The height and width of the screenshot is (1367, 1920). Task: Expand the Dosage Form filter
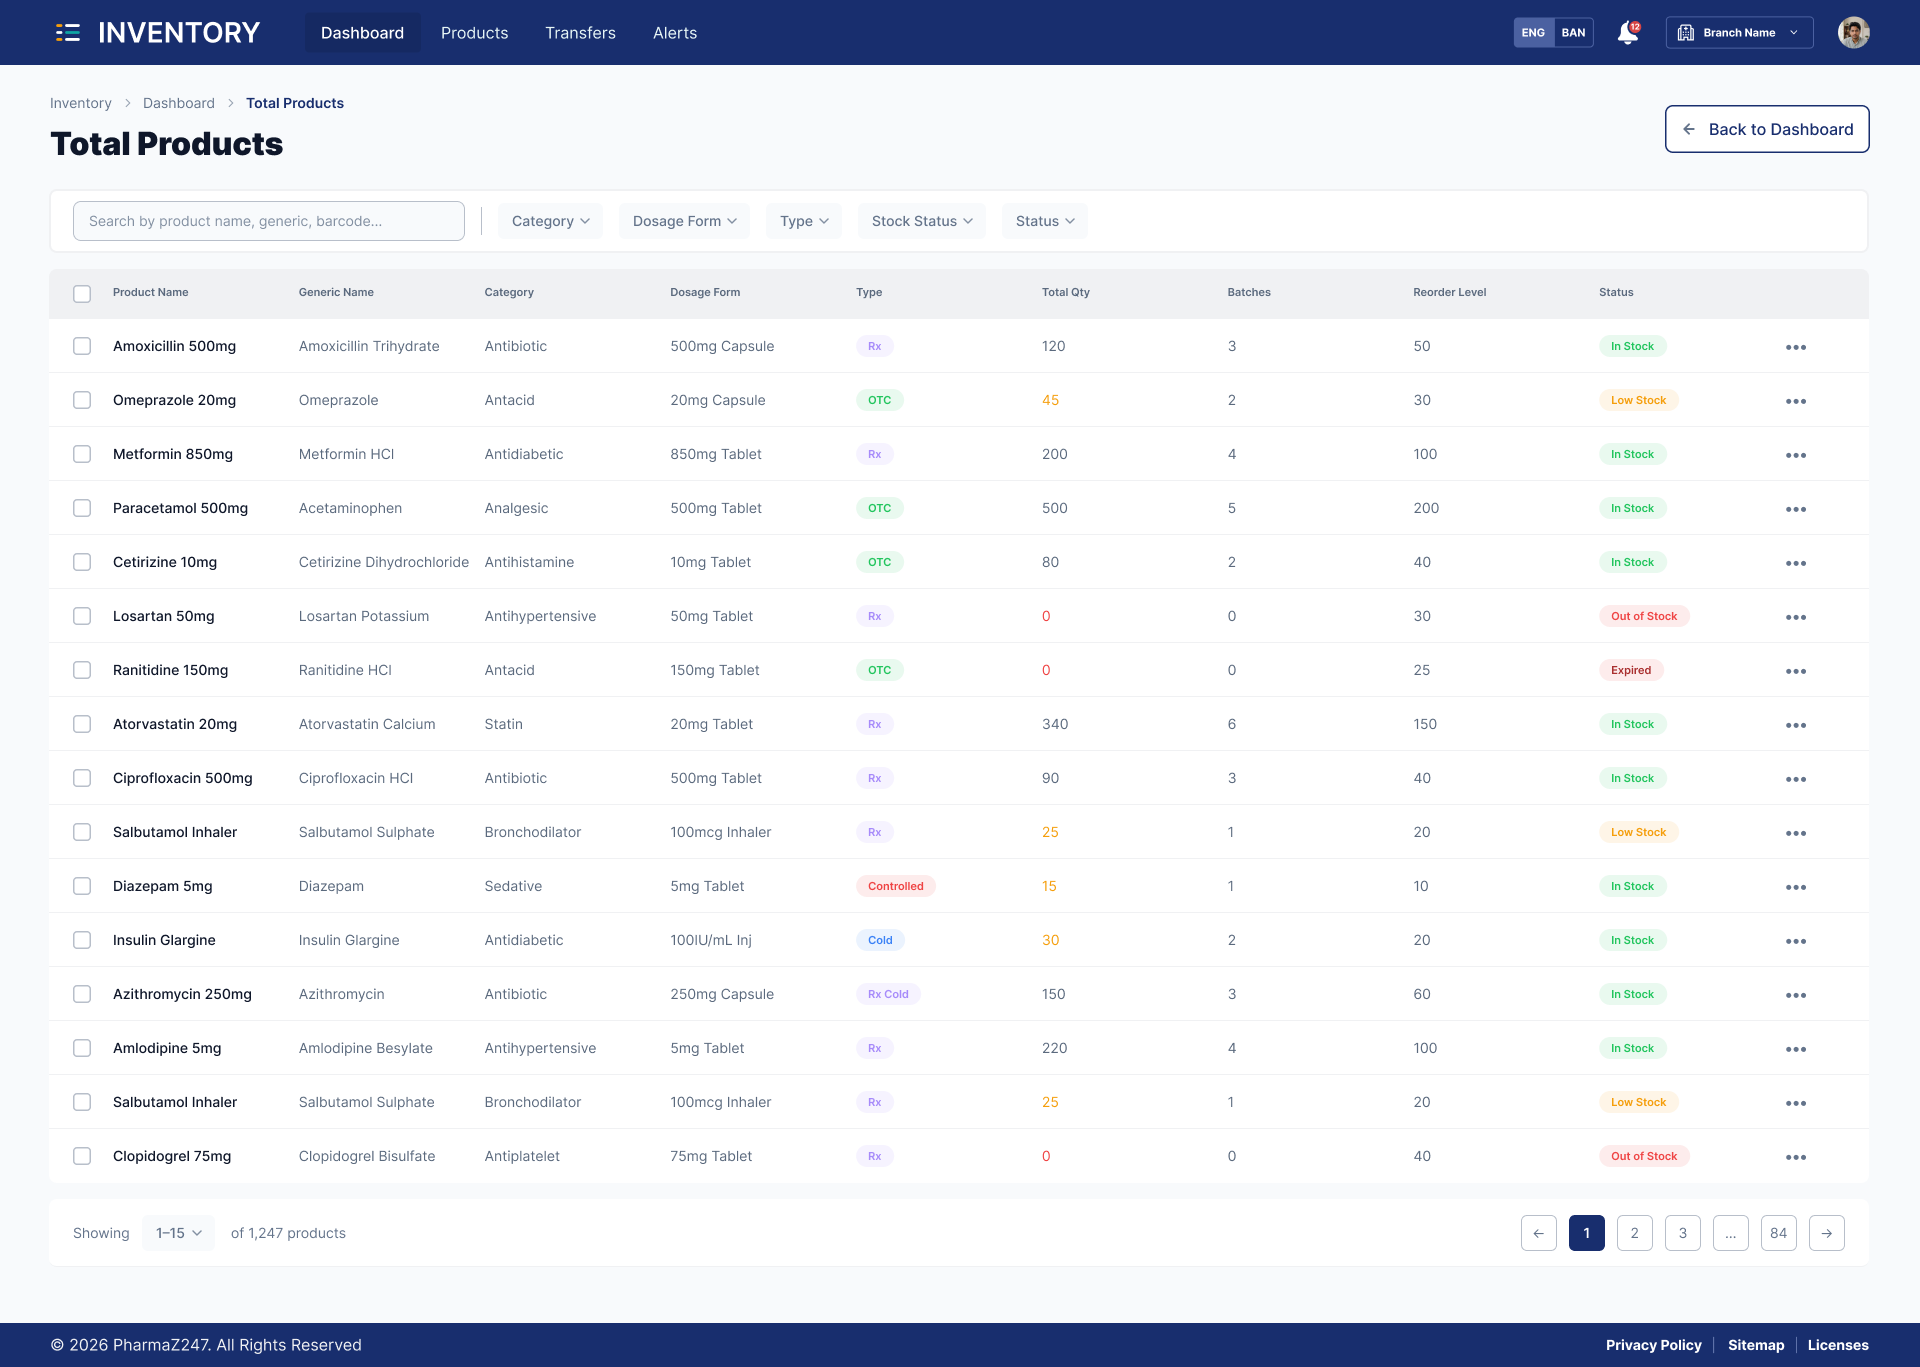(684, 221)
